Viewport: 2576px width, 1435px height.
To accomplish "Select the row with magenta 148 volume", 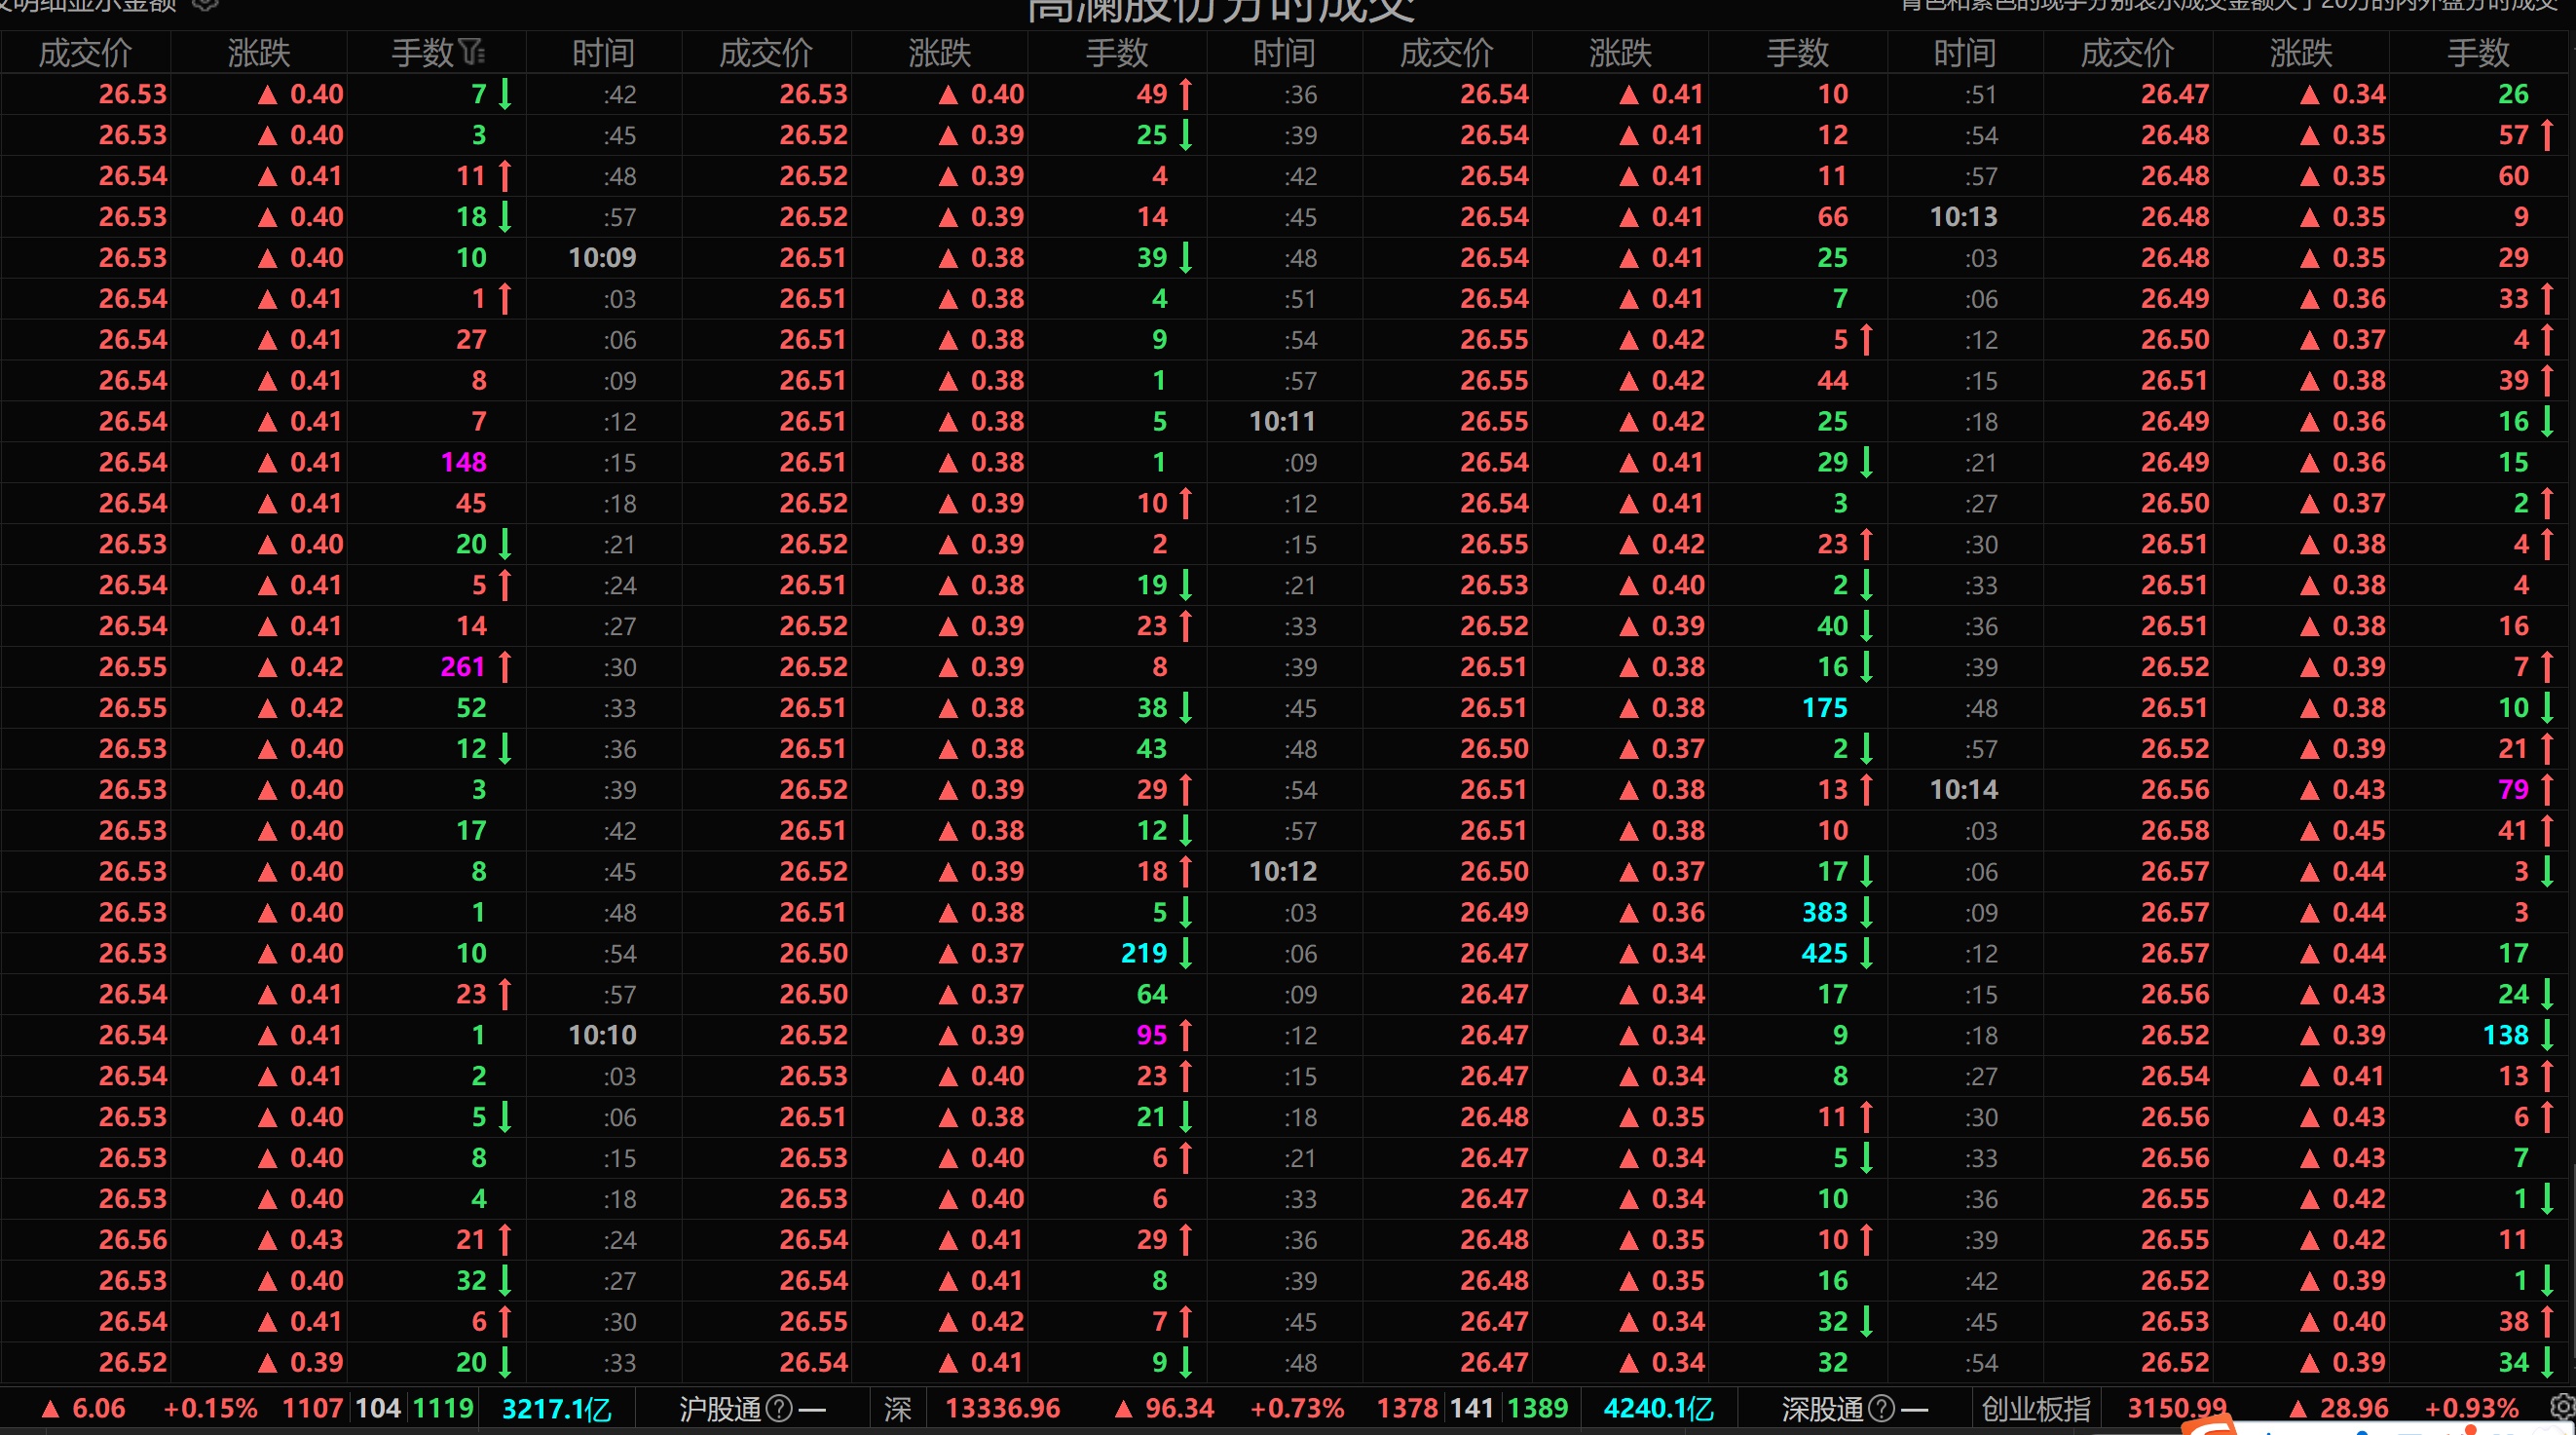I will (x=463, y=462).
